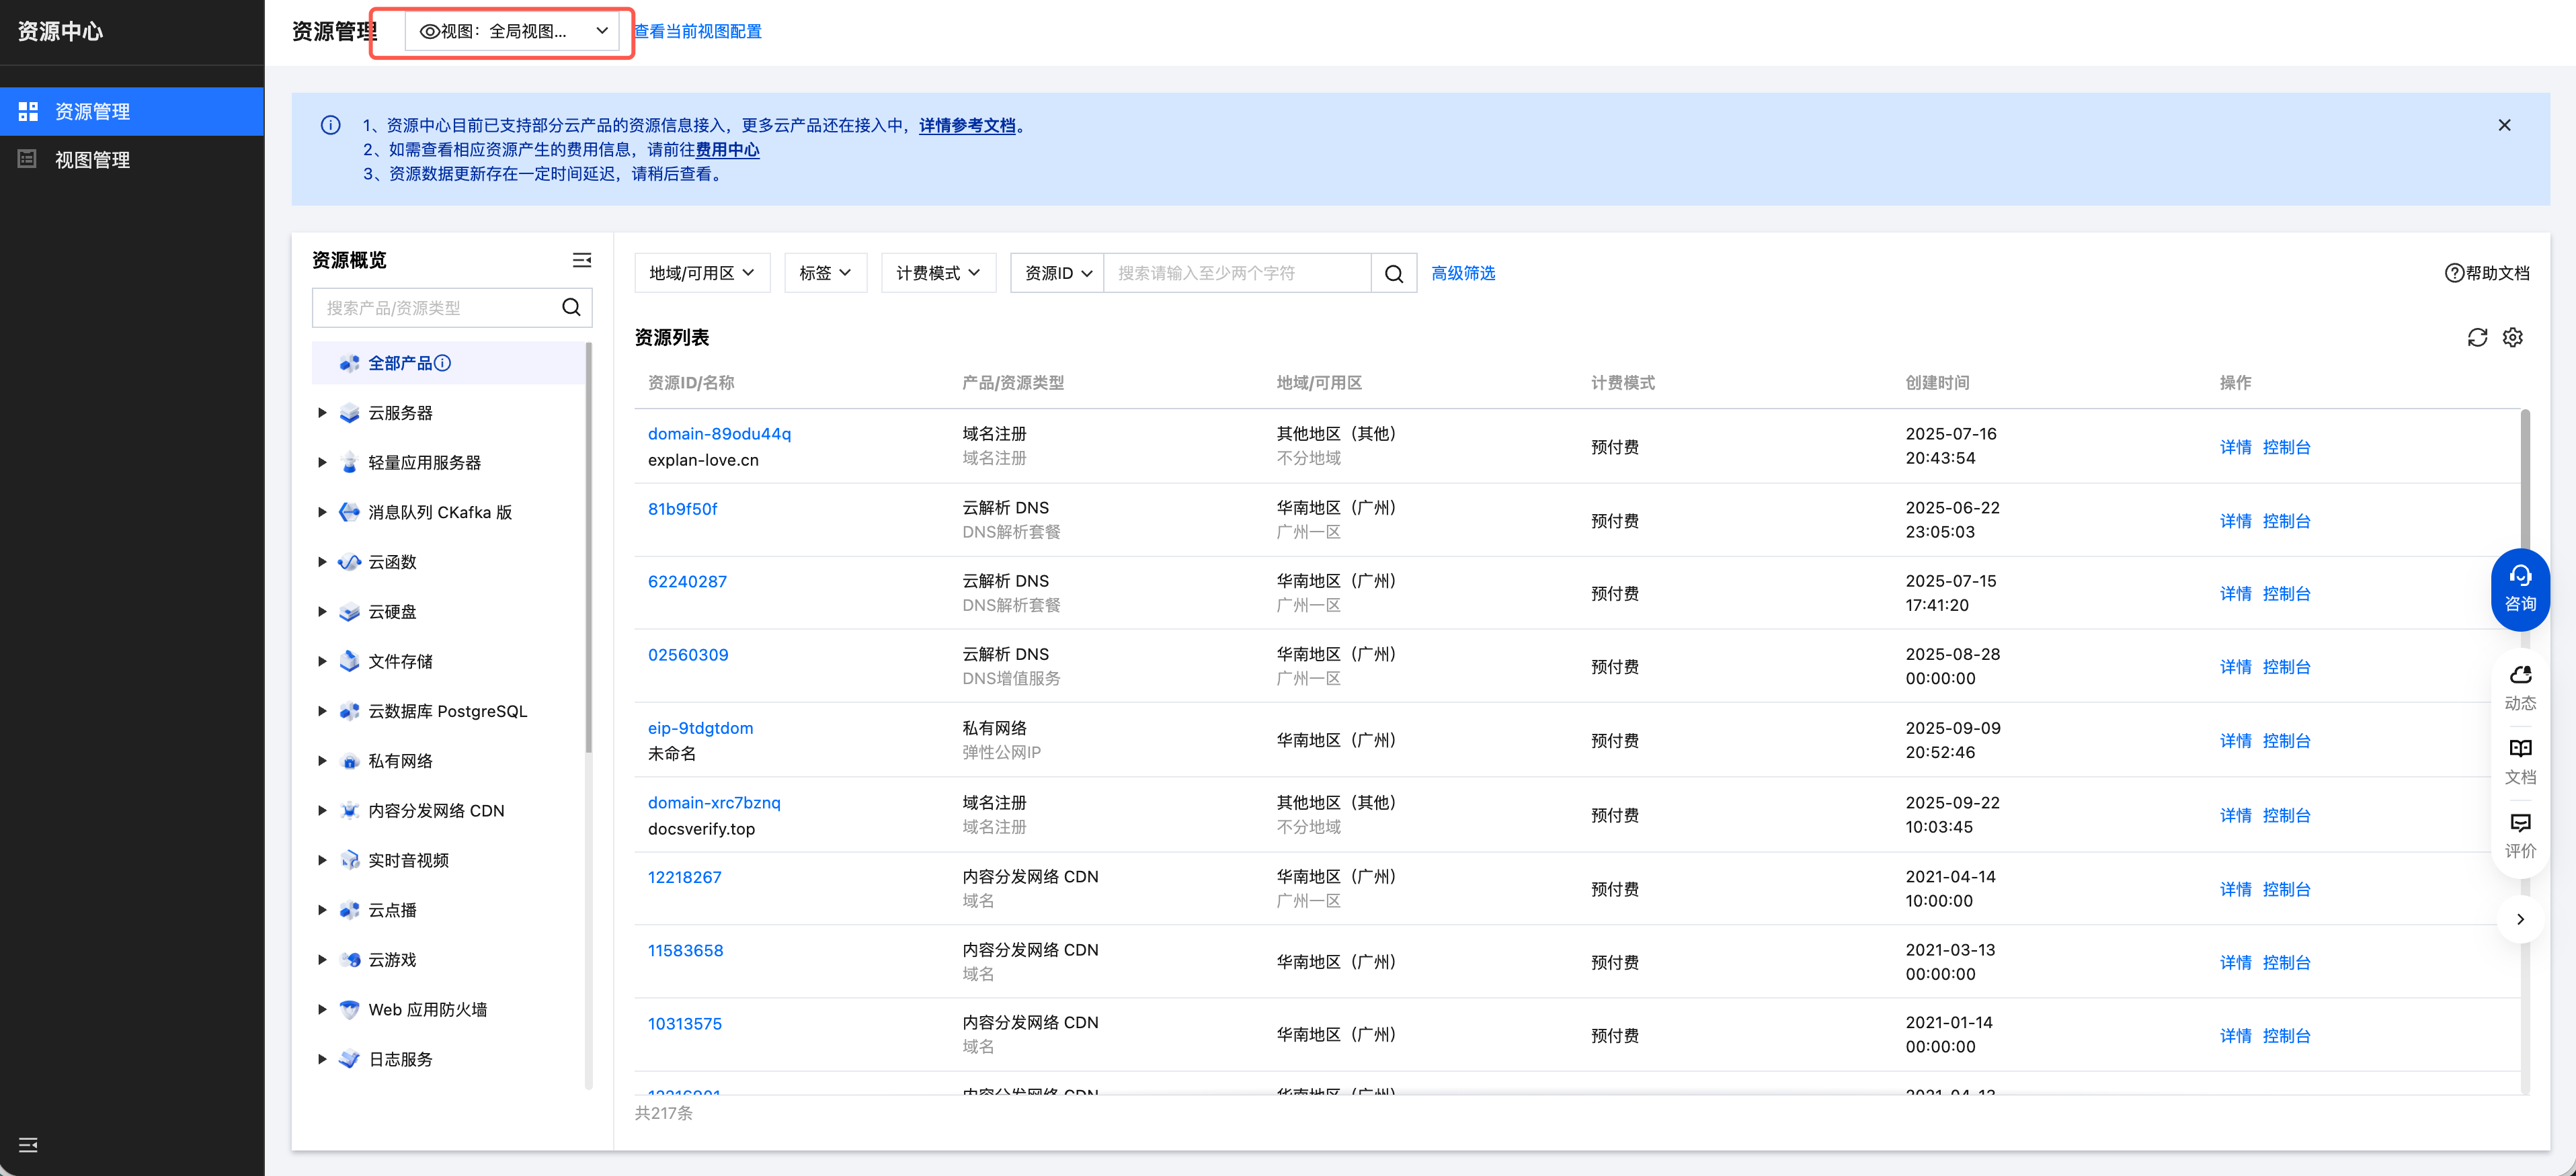Collapse the resource overview panel icon
2576x1176 pixels.
pos(581,260)
